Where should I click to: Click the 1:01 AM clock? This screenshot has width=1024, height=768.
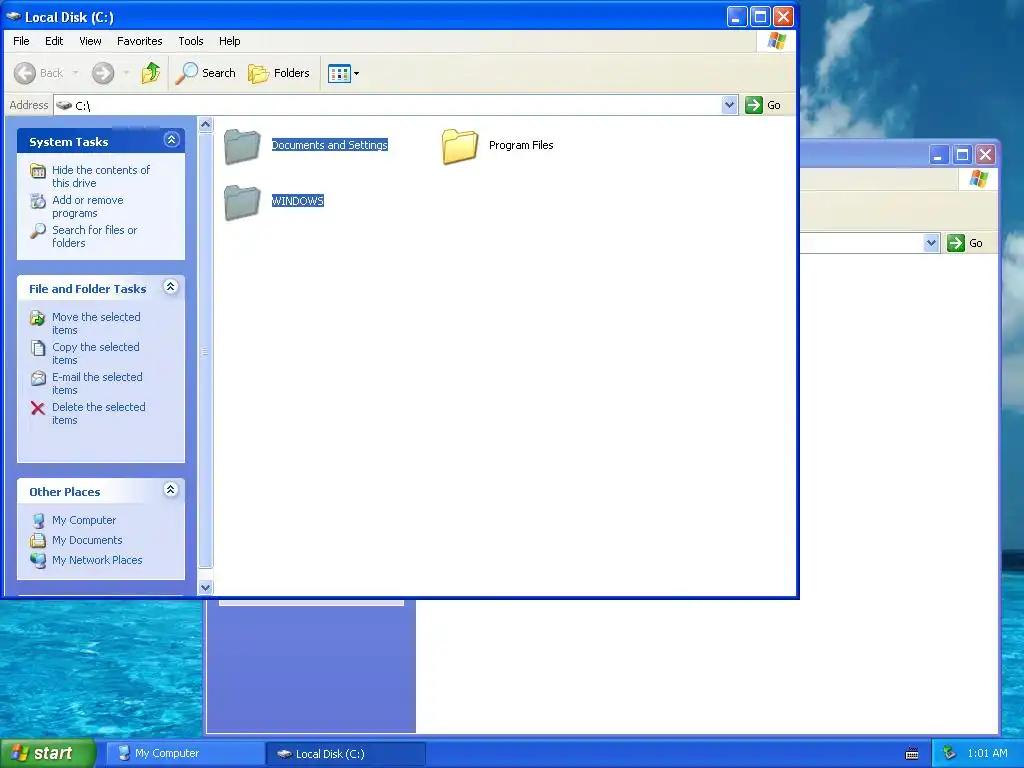[x=987, y=753]
